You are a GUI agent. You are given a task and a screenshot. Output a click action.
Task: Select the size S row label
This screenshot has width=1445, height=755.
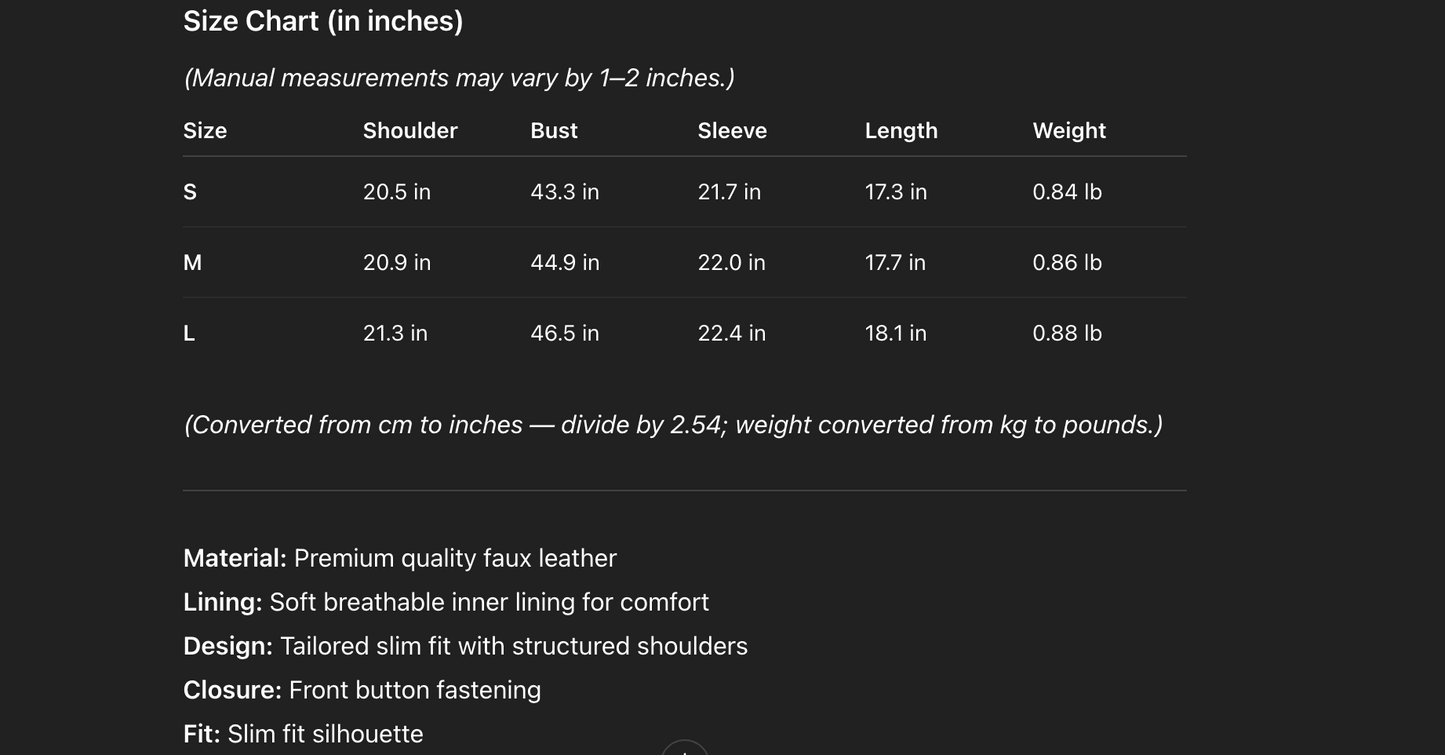[x=190, y=192]
